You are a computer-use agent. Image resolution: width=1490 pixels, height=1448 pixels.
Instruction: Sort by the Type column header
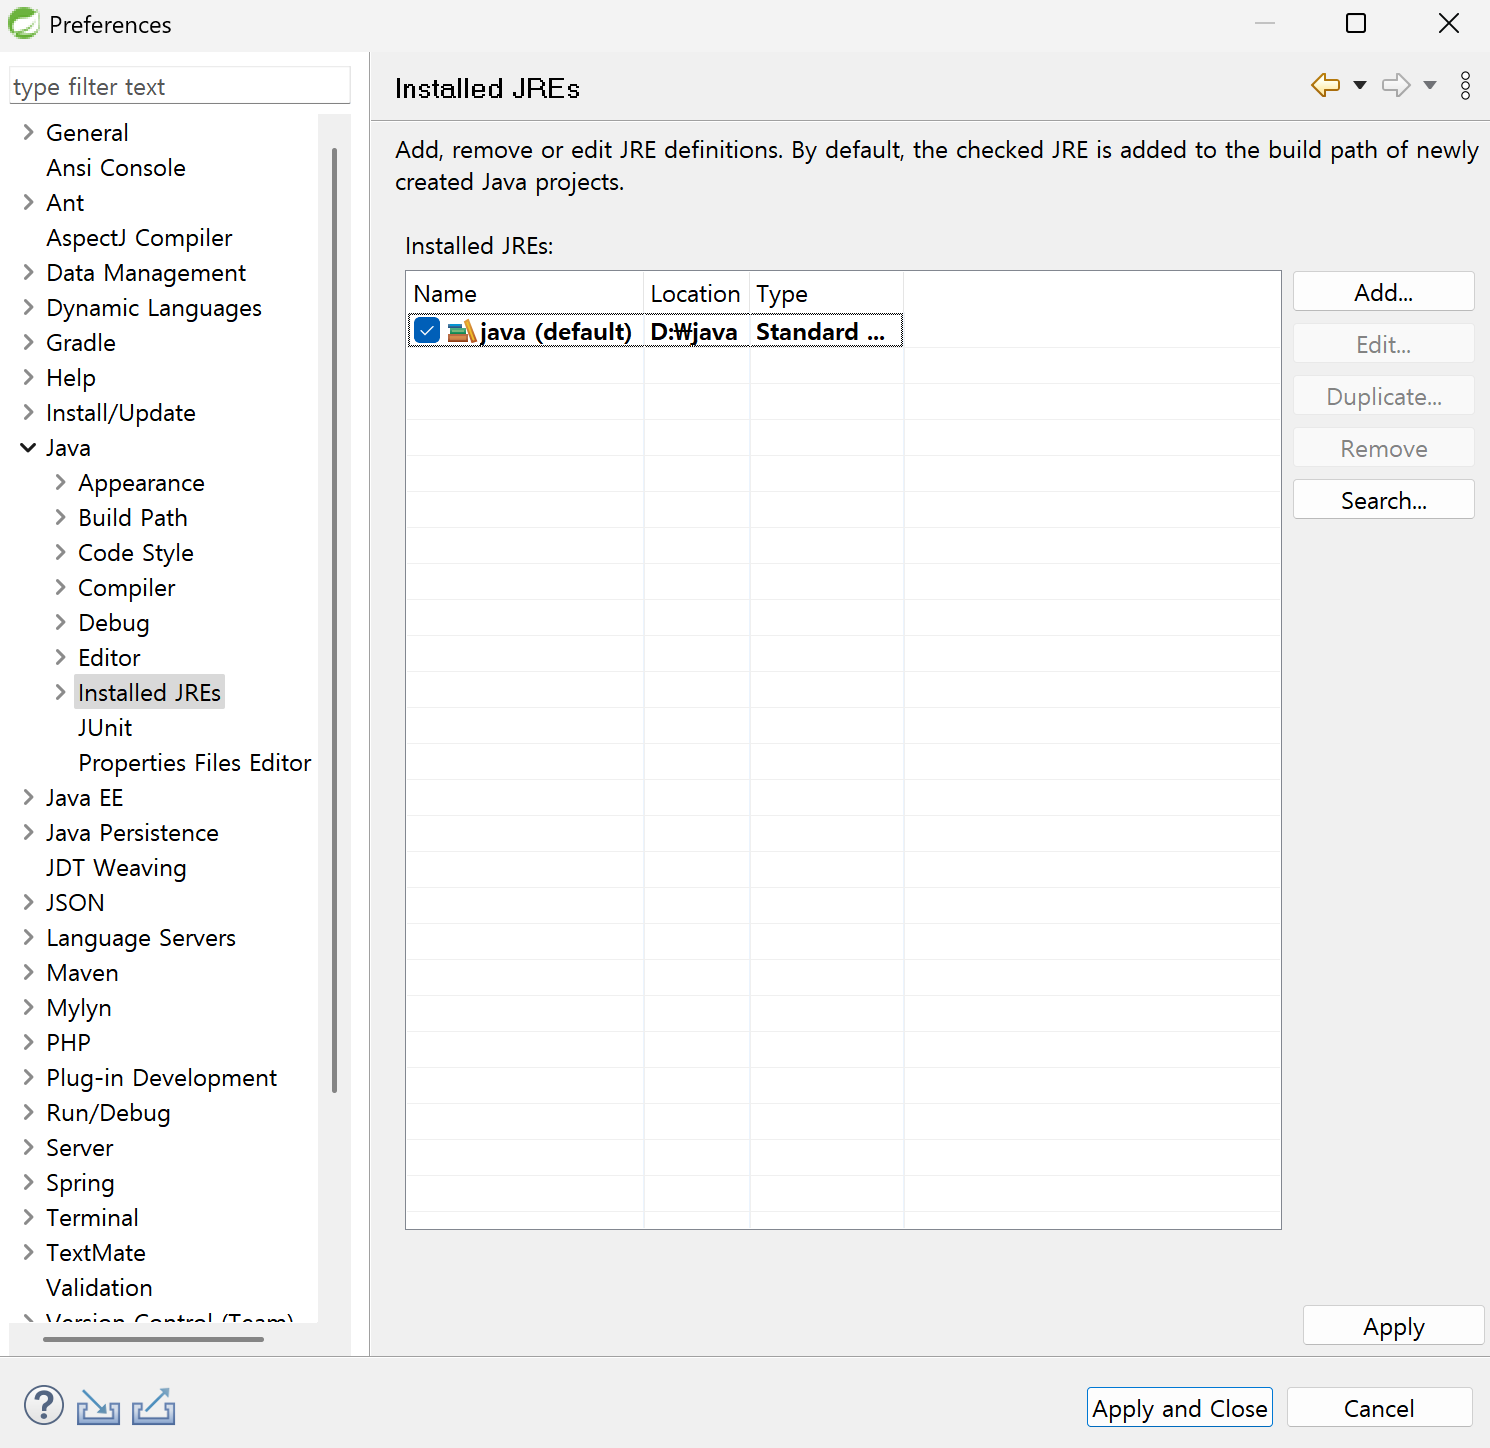[x=826, y=293]
